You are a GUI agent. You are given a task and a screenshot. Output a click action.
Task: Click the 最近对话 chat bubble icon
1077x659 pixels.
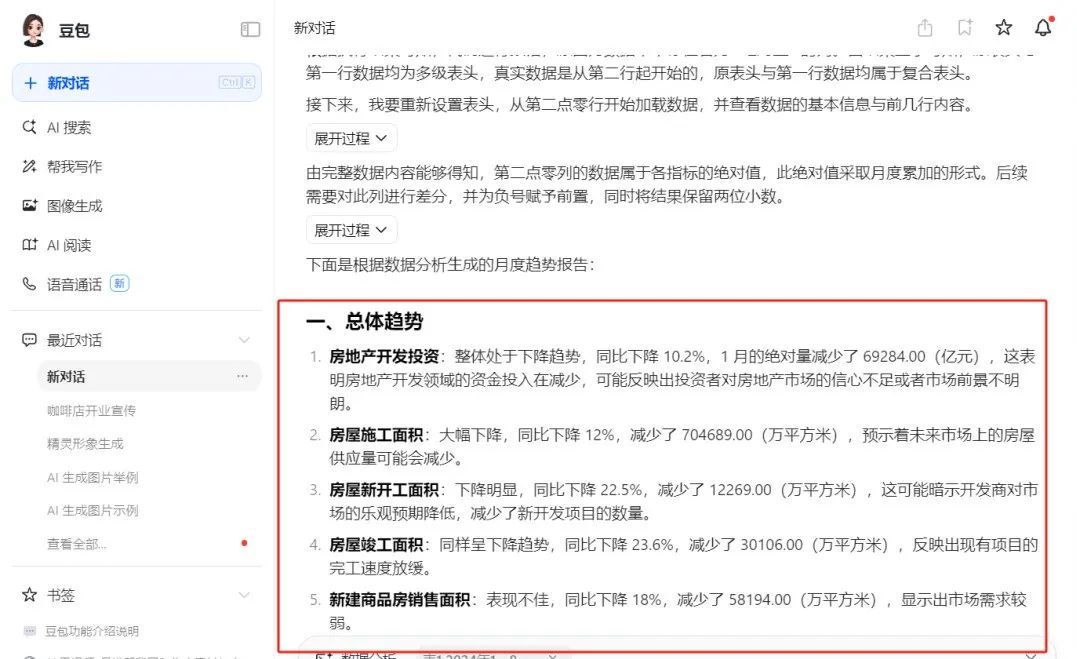pyautogui.click(x=29, y=340)
